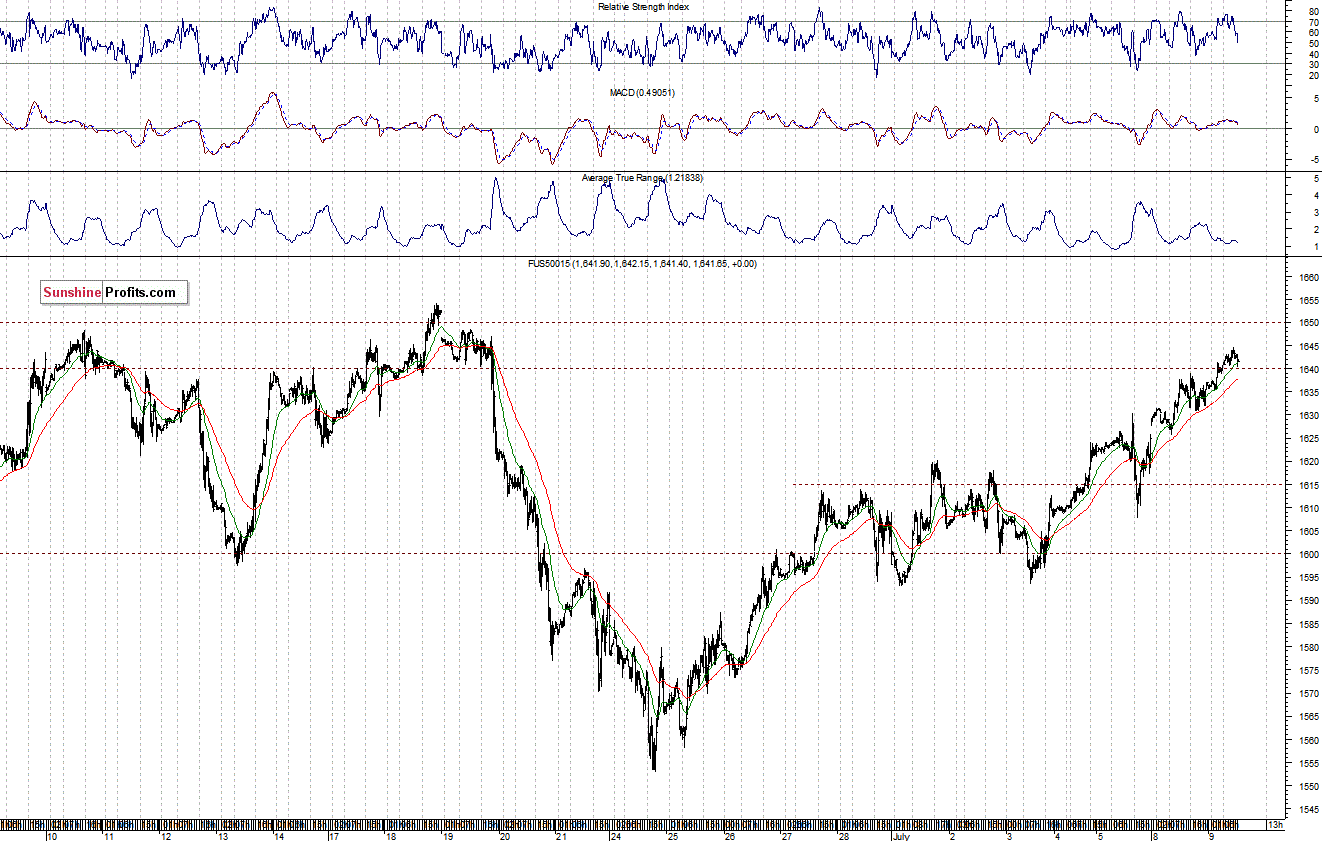1322x841 pixels.
Task: Click the 13h label on the time axis
Action: click(x=1275, y=826)
